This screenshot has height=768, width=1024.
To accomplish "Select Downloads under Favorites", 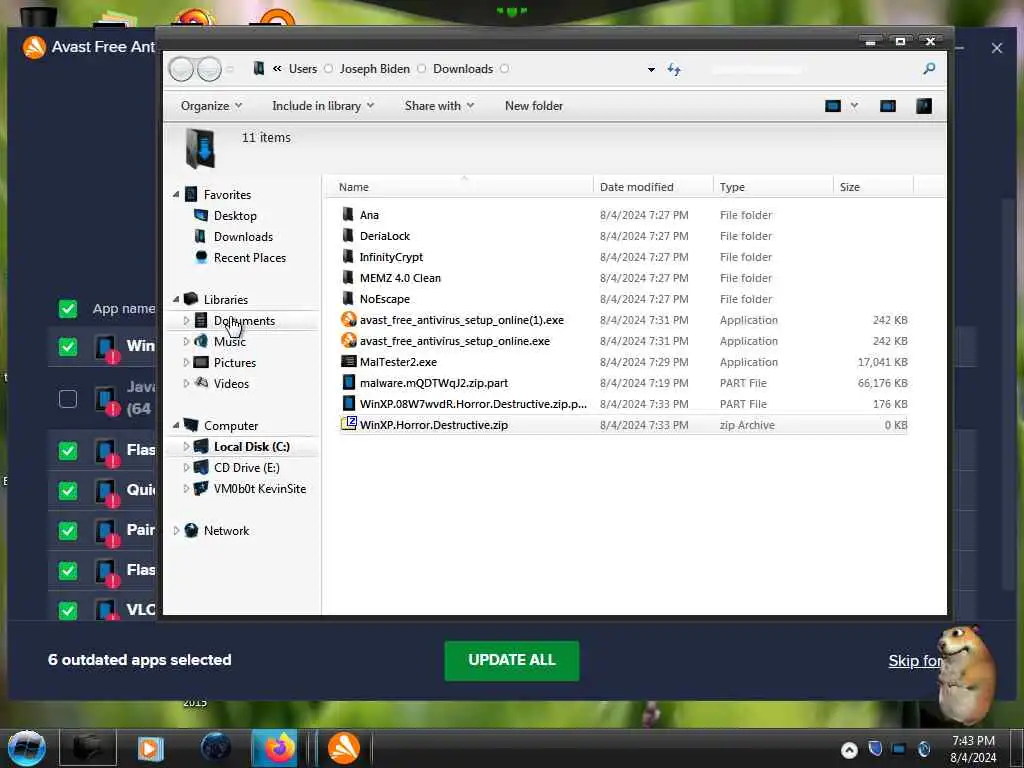I will tap(243, 236).
